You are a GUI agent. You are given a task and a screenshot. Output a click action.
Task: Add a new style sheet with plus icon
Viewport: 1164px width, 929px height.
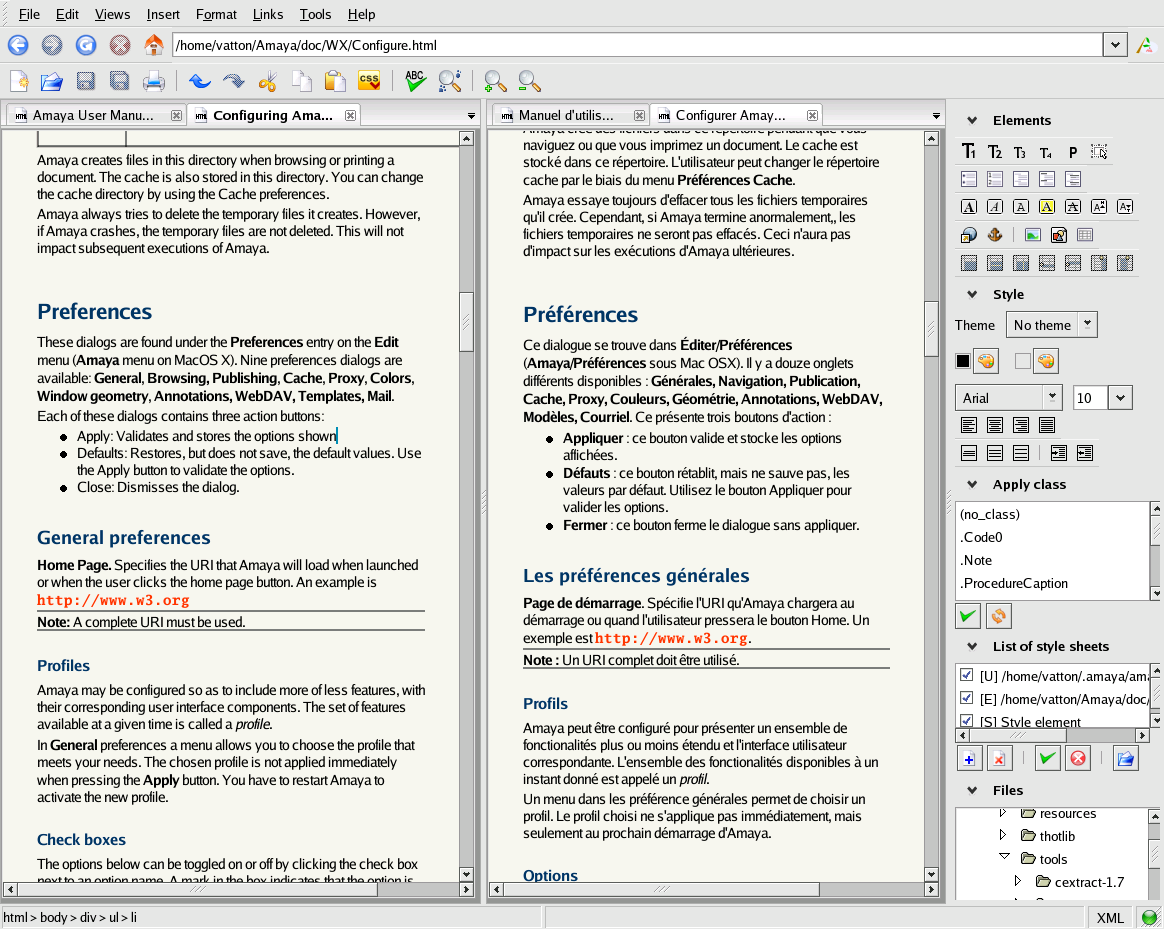tap(968, 759)
